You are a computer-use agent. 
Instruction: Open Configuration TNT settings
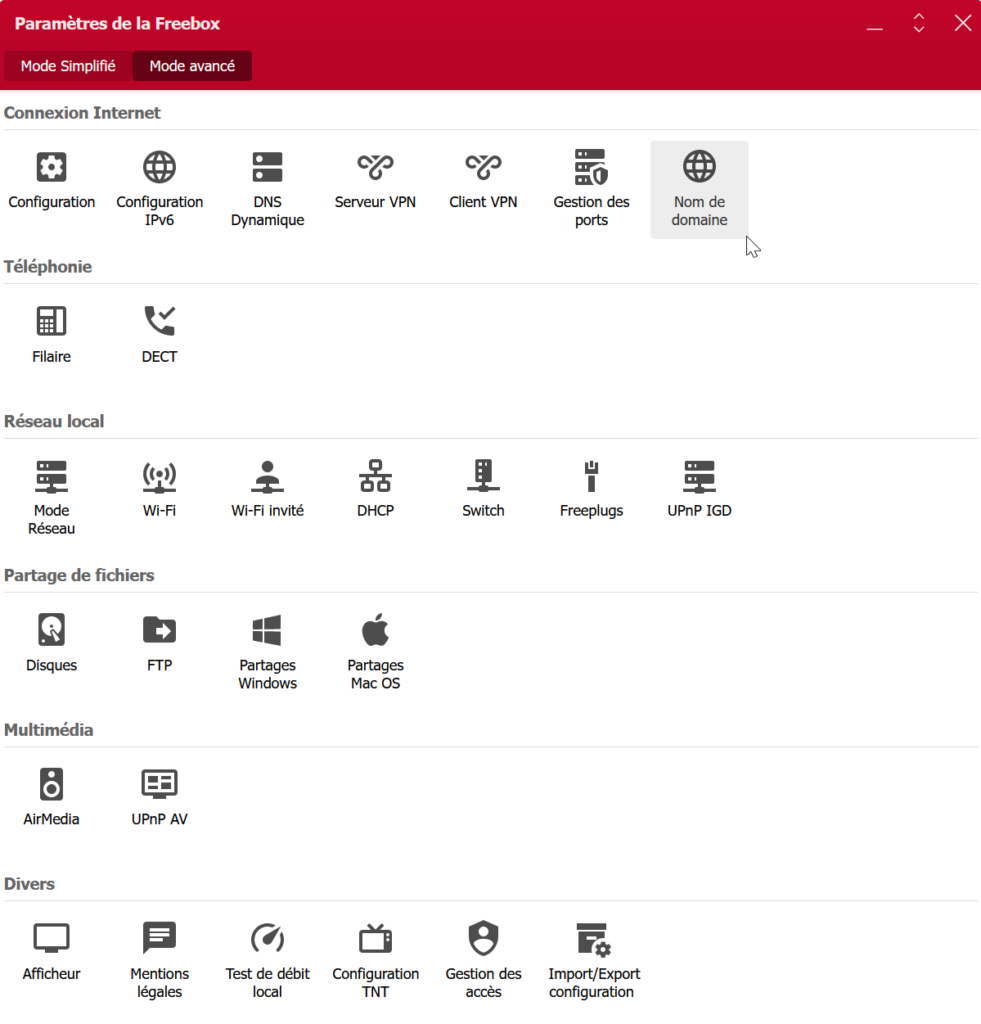coord(375,940)
